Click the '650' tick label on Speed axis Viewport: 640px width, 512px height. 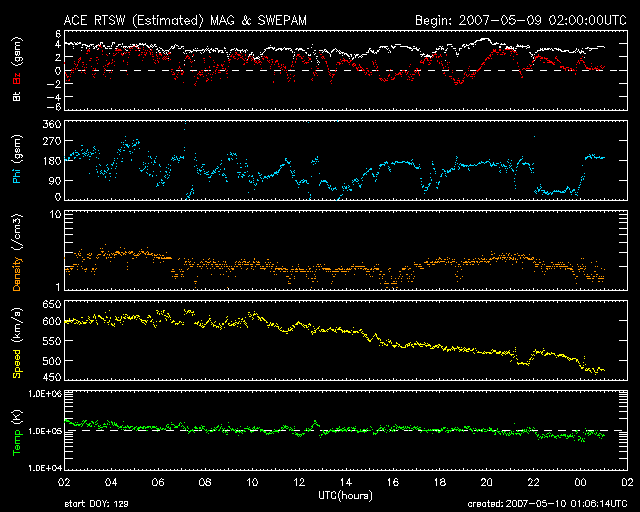52,304
